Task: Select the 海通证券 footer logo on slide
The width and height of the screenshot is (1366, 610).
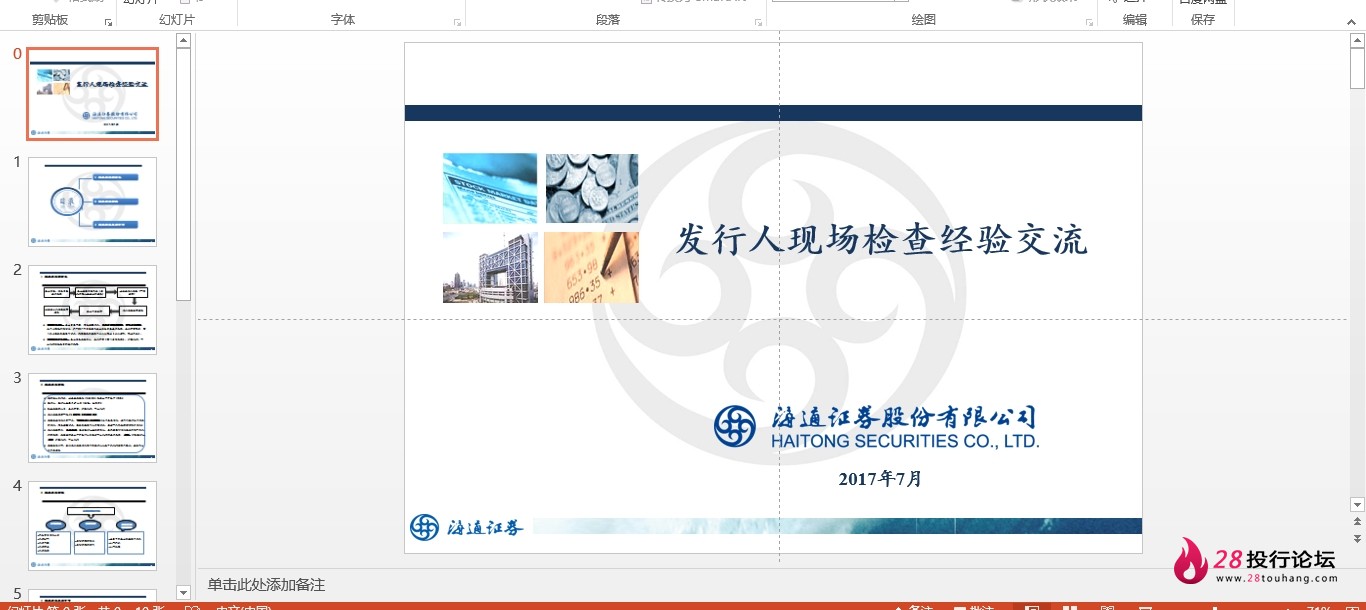Action: point(466,527)
